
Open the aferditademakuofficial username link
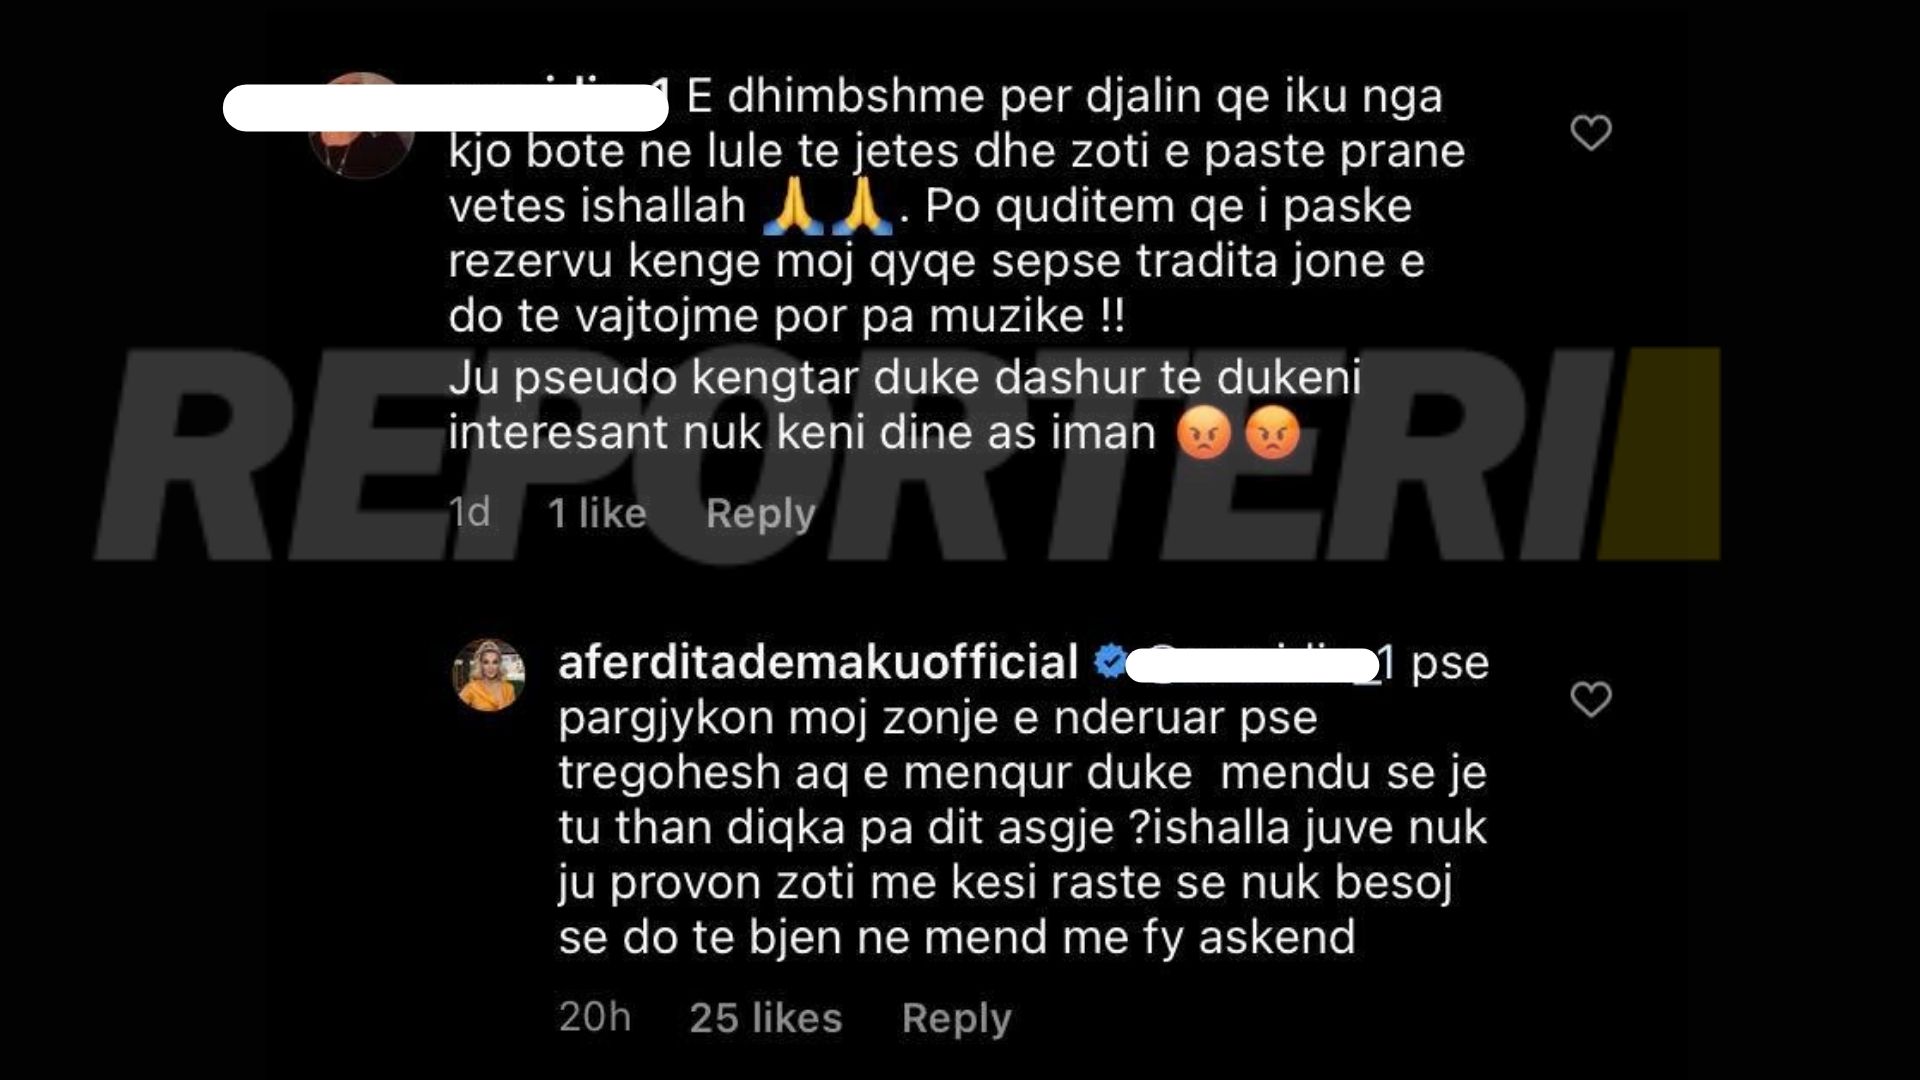818,663
